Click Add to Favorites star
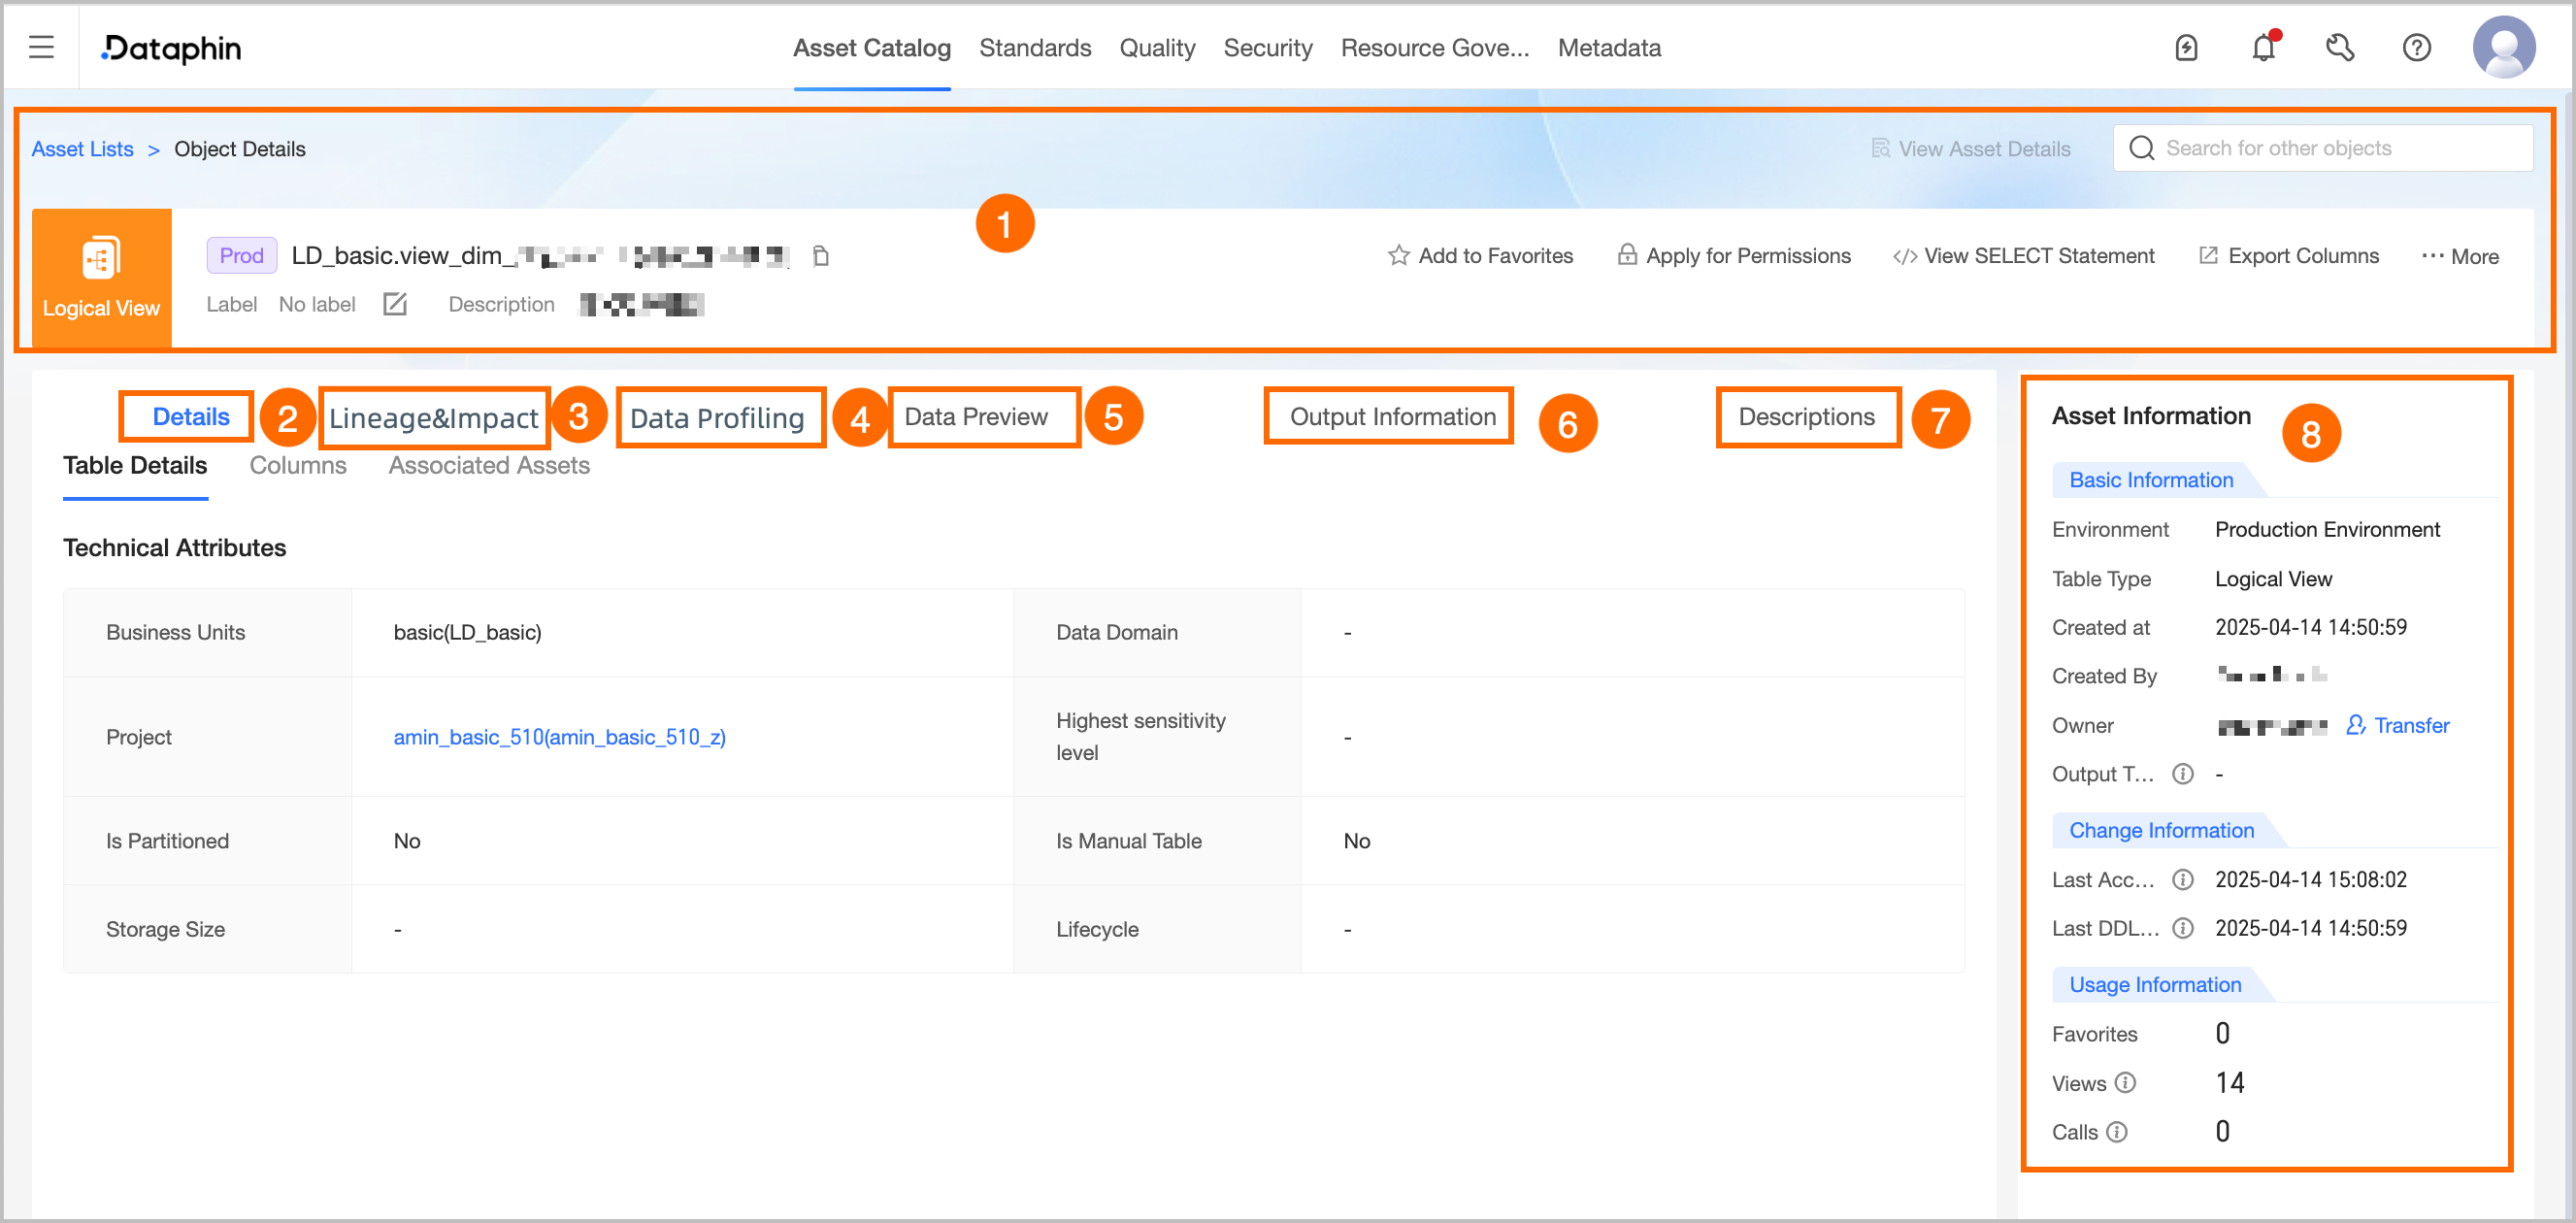Screen dimensions: 2576x1223 coord(1480,256)
